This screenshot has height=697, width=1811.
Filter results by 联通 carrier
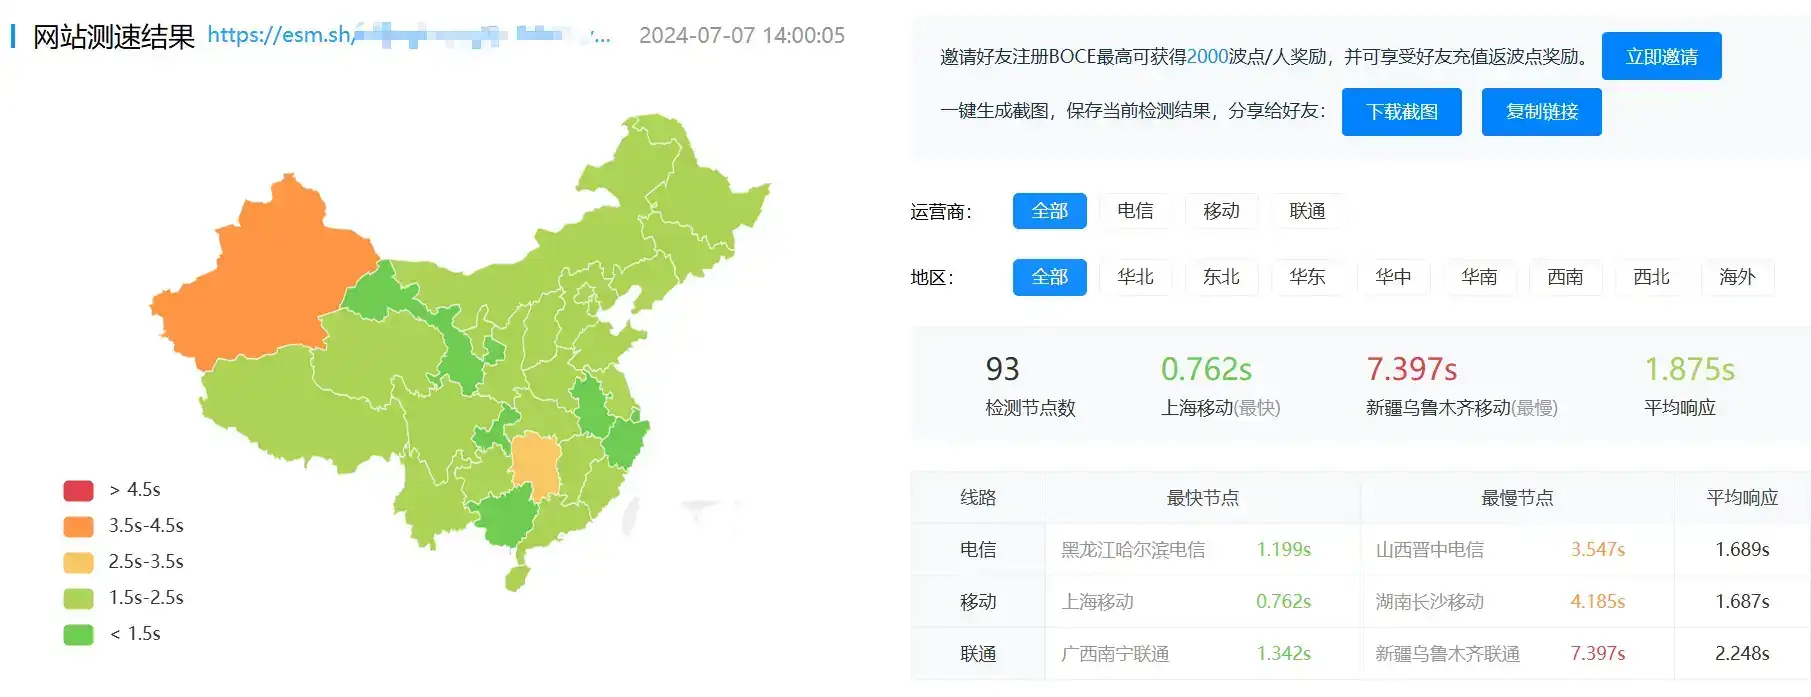pos(1307,211)
